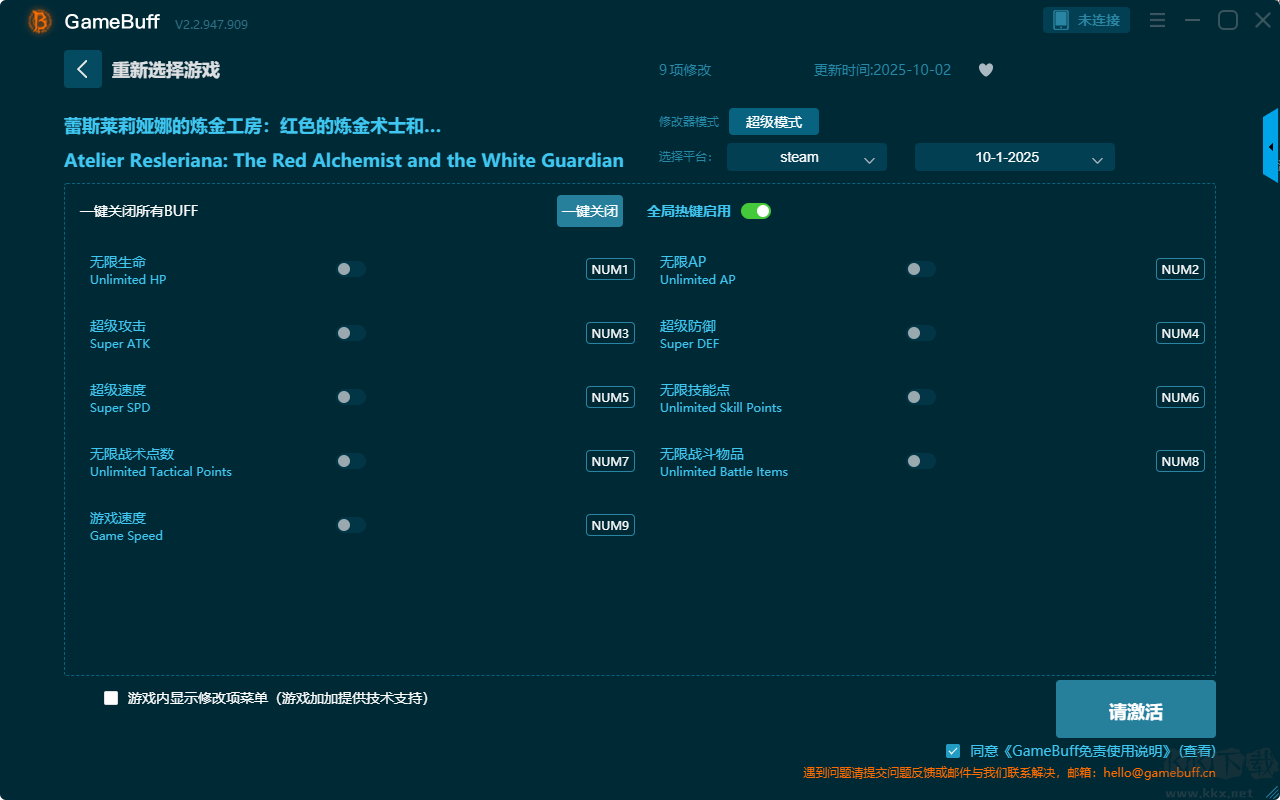Click the GameBuff logo icon

[x=40, y=21]
